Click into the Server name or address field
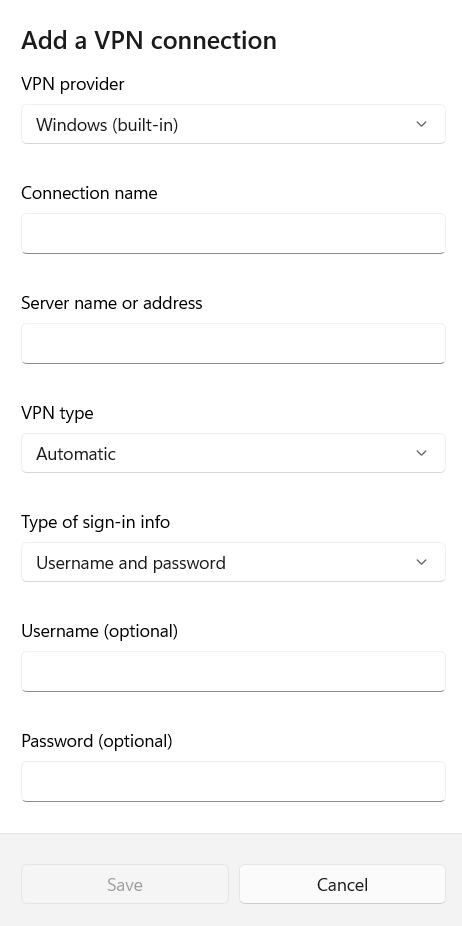 click(x=233, y=344)
